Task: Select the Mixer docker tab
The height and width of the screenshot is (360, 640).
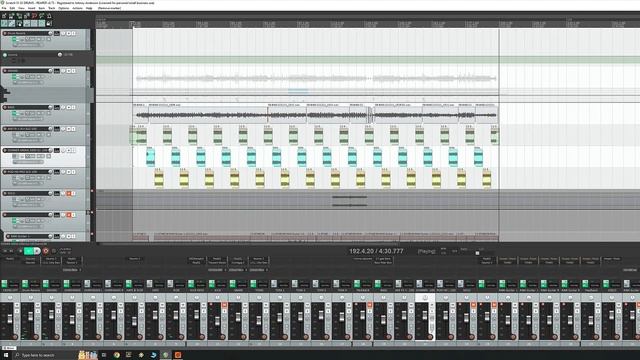Action: (x=9, y=348)
